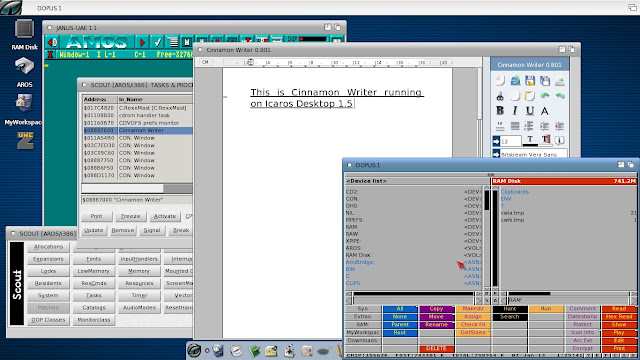Click the AMOS checkmark test icon
The width and height of the screenshot is (640, 360).
tap(158, 42)
